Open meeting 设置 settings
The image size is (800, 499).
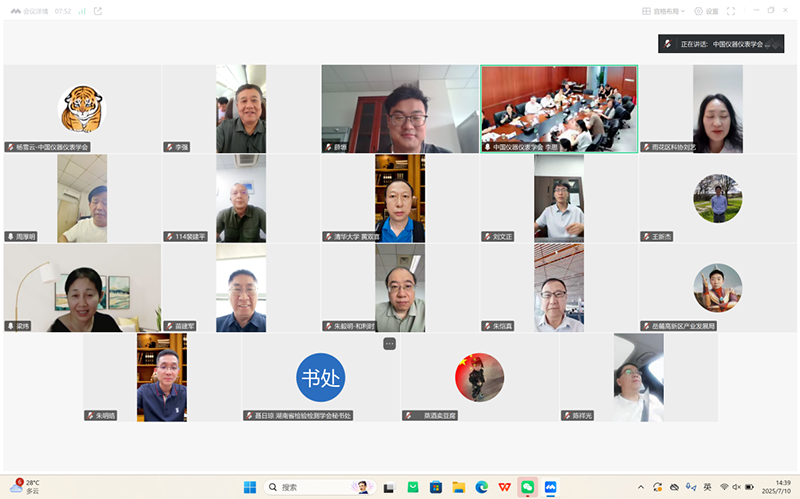[707, 11]
